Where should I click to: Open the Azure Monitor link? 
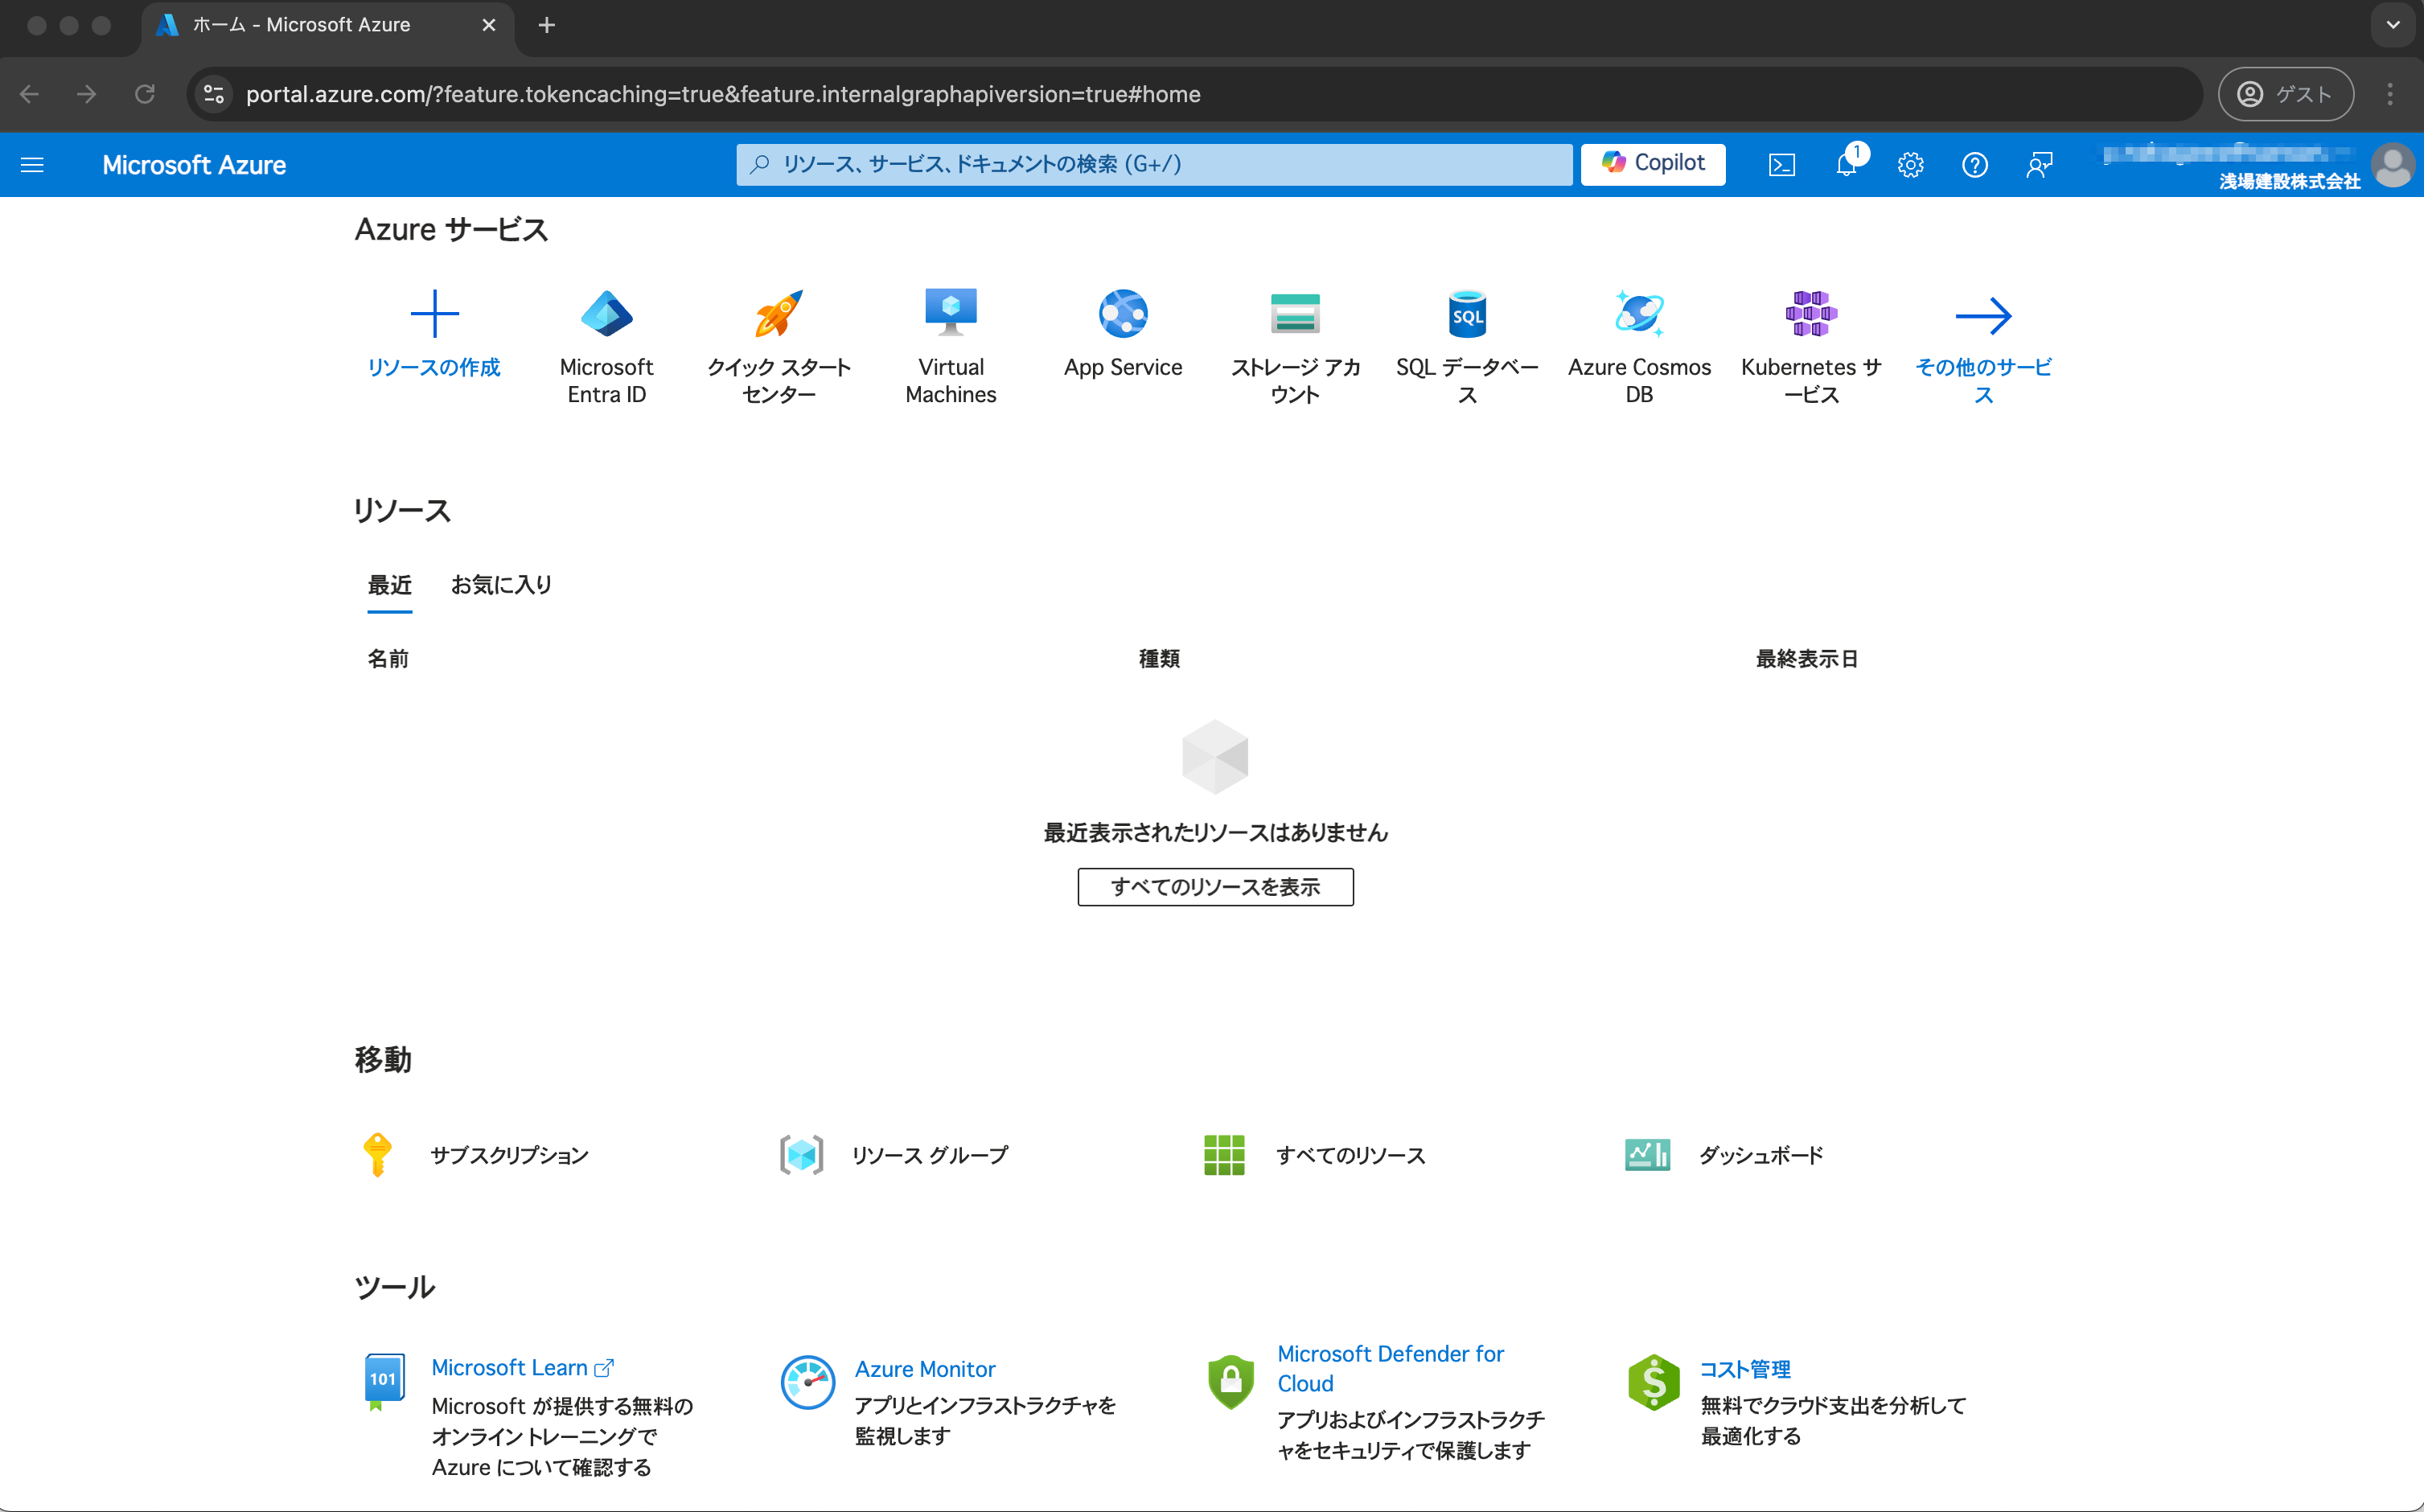[x=925, y=1369]
